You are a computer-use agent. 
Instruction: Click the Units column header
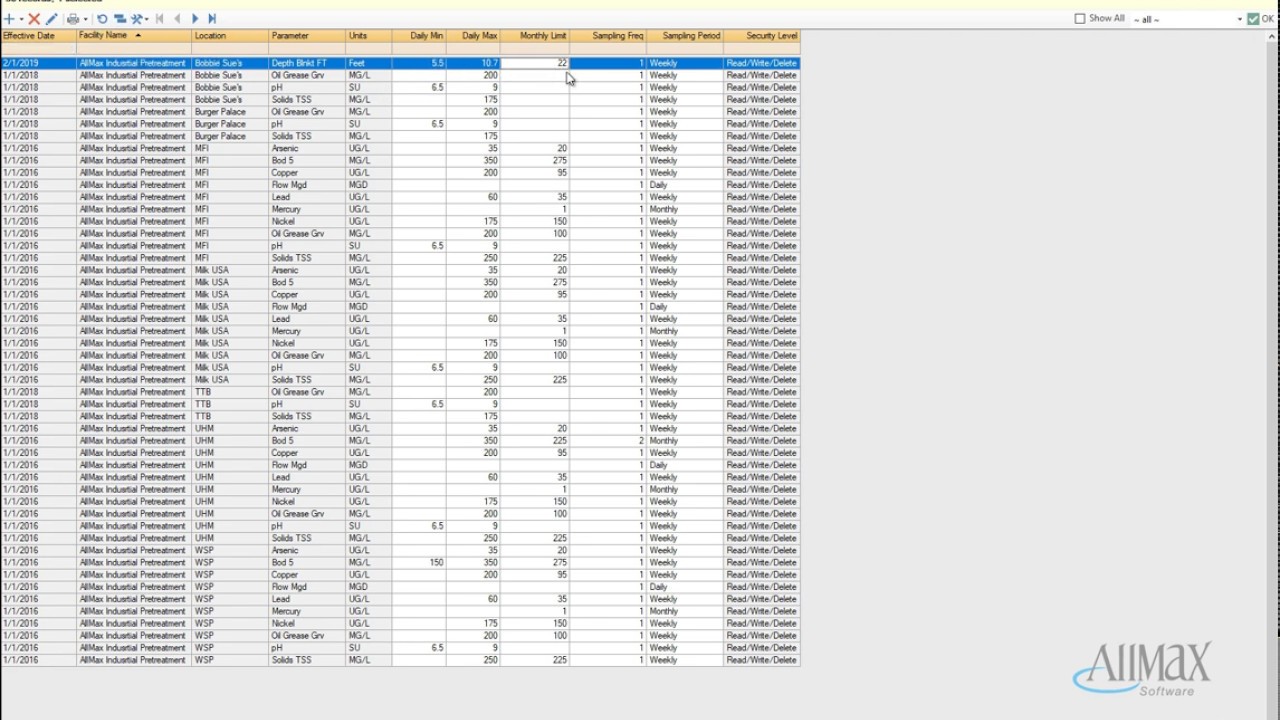[368, 36]
